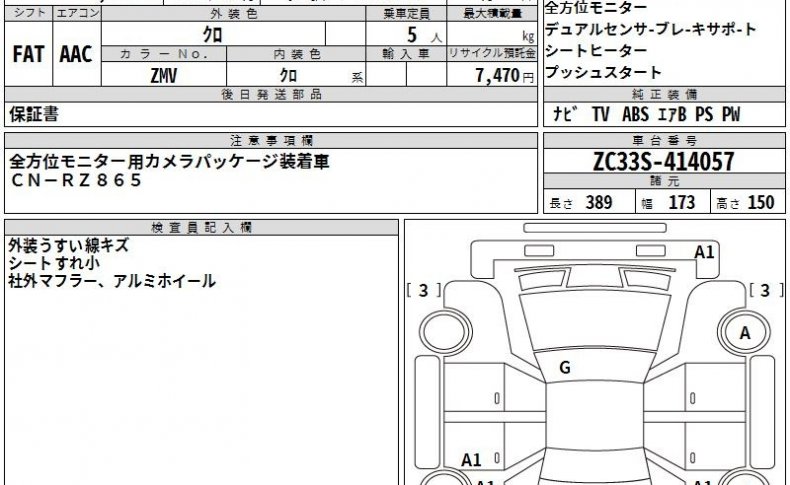Click the クロ value under 内装色

(288, 76)
